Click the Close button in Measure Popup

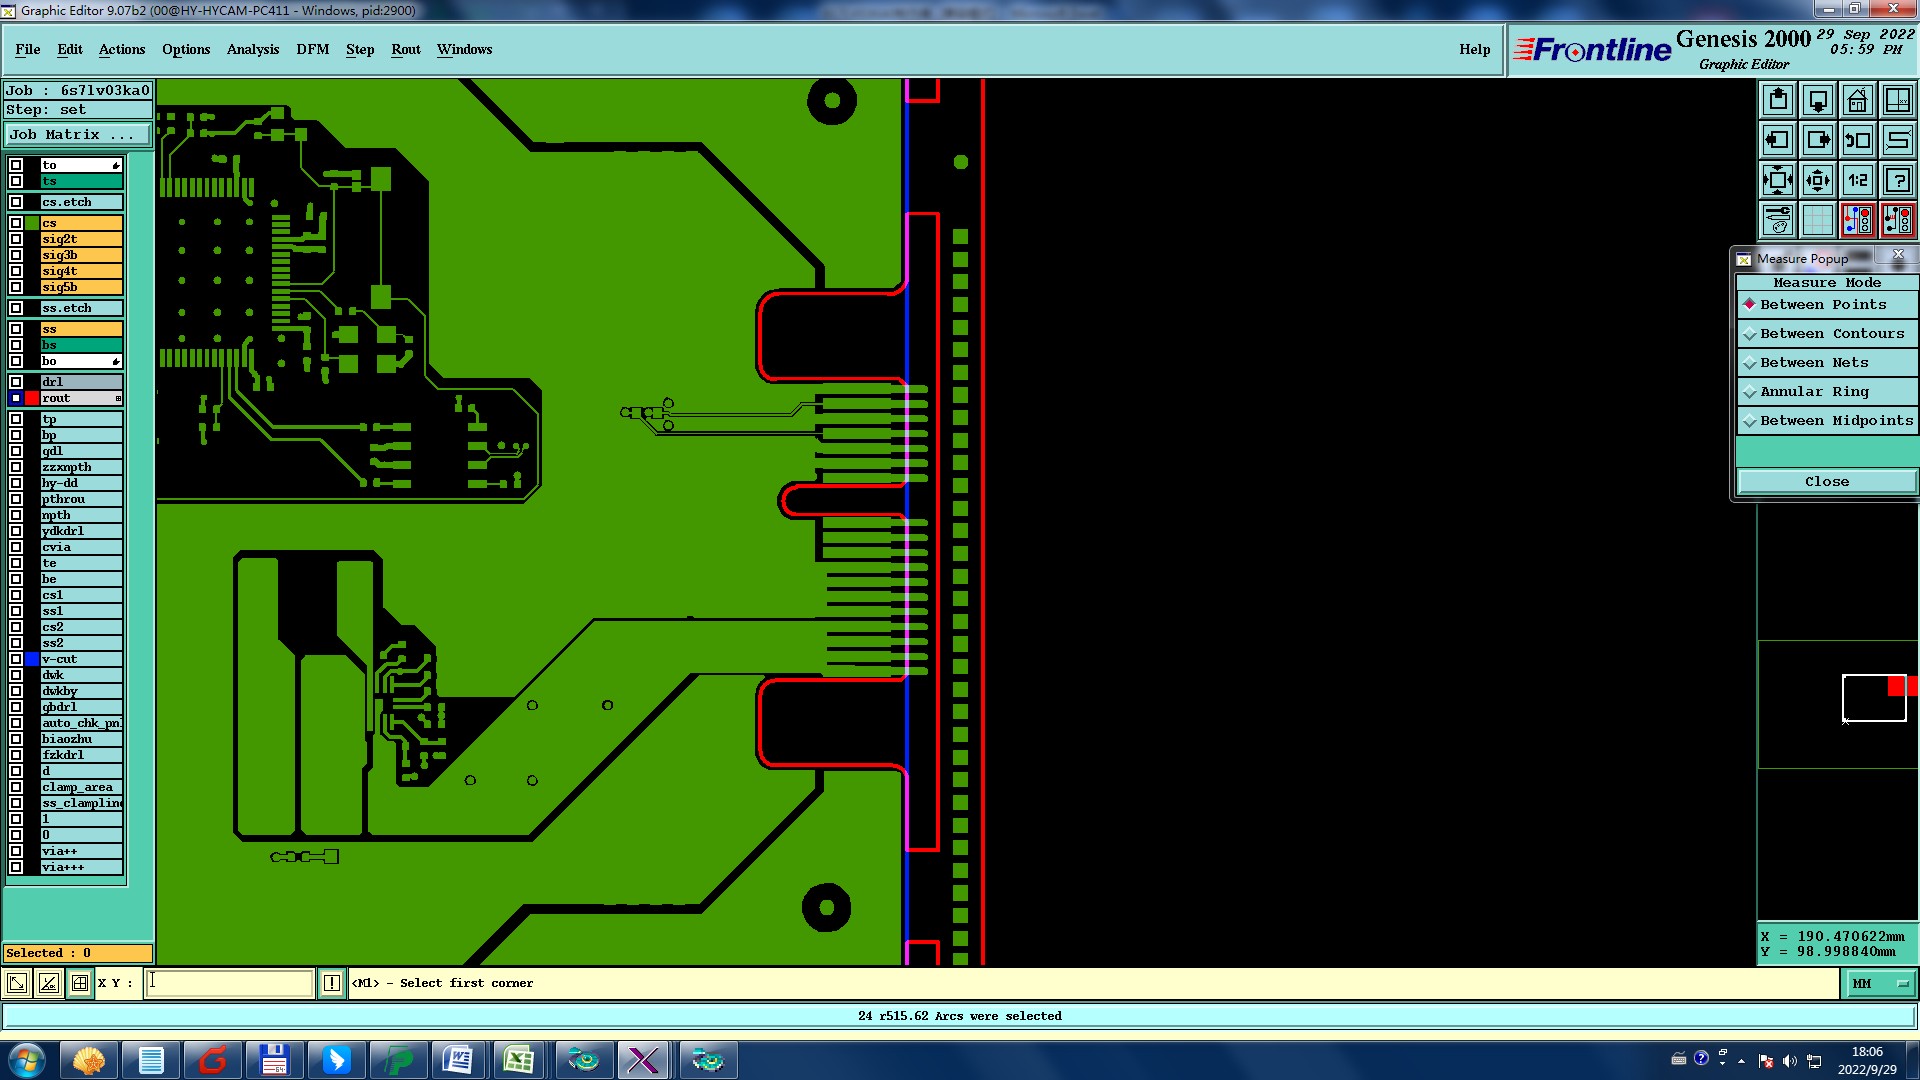pyautogui.click(x=1826, y=482)
